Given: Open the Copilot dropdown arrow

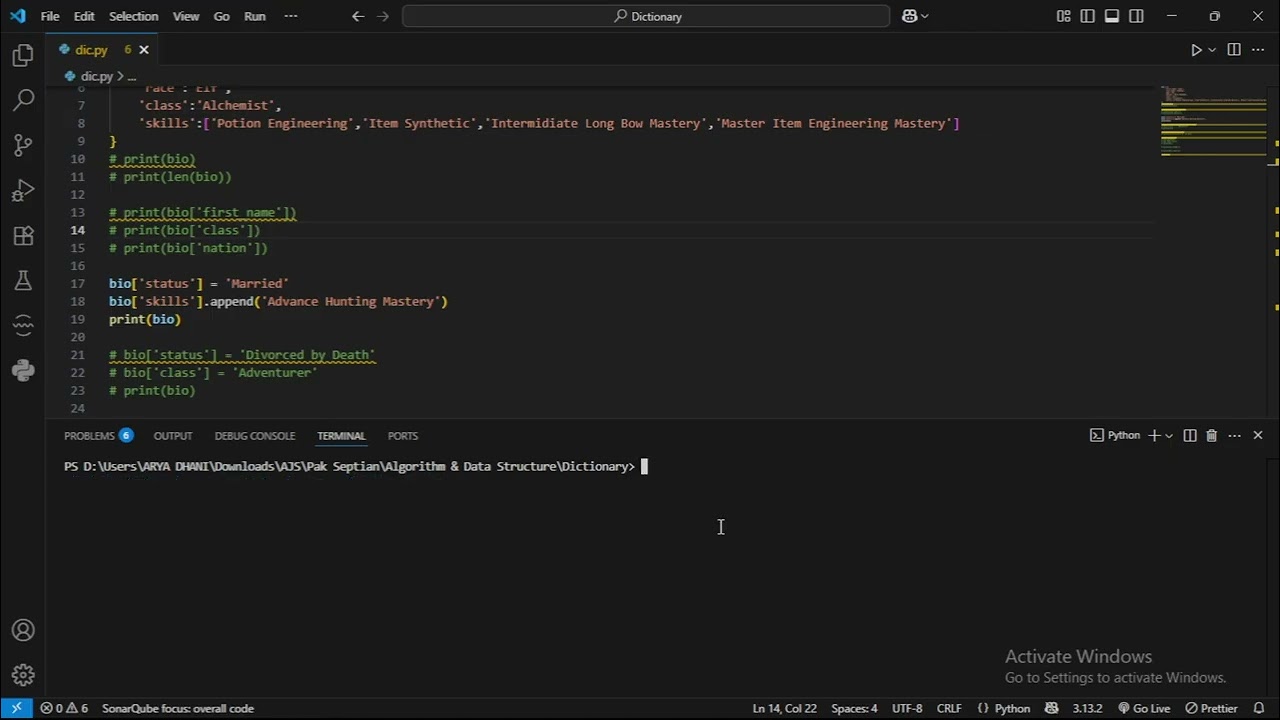Looking at the screenshot, I should (x=925, y=16).
